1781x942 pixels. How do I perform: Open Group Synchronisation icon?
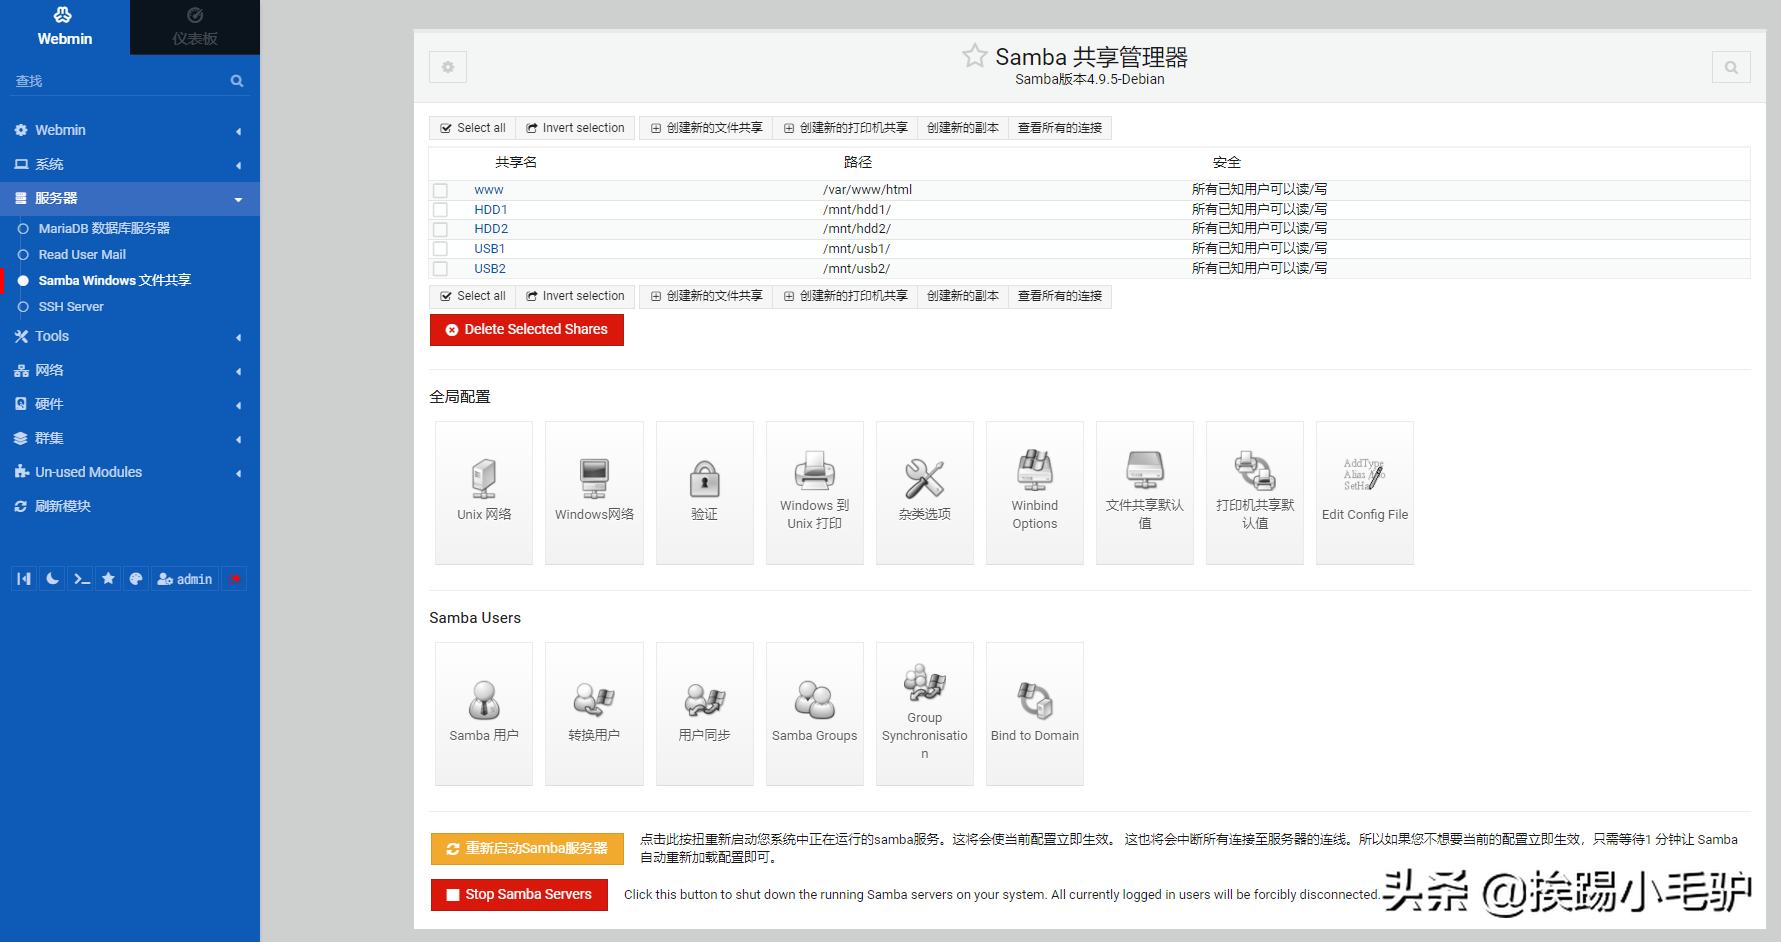click(924, 713)
